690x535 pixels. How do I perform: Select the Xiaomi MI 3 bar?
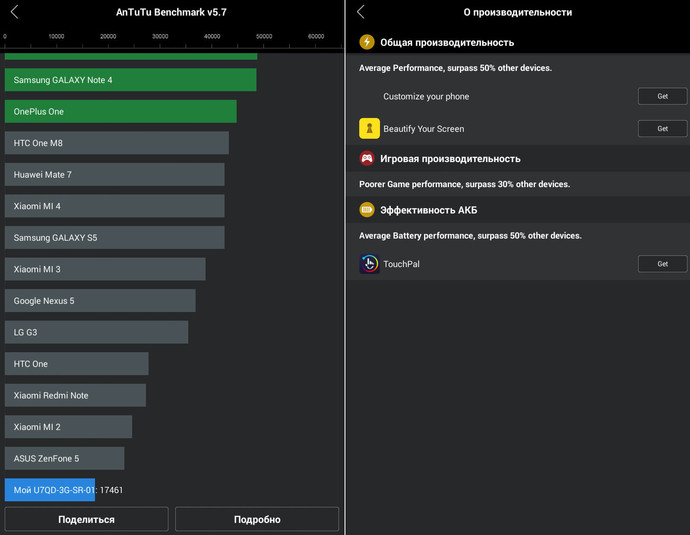click(x=105, y=269)
